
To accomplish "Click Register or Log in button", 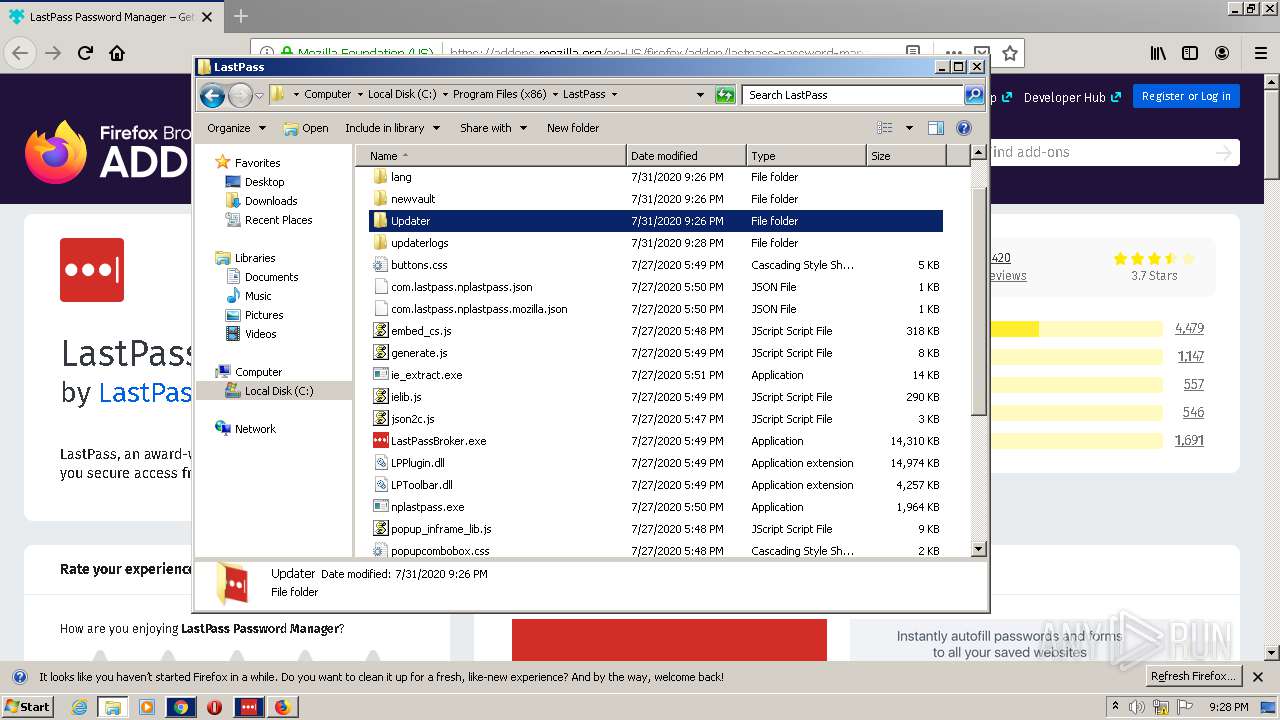I will pyautogui.click(x=1186, y=96).
